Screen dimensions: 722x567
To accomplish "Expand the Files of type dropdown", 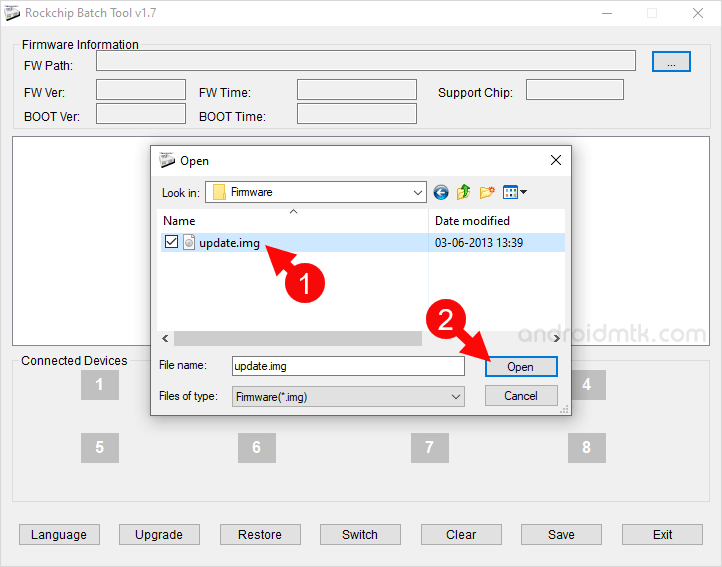I will tap(456, 397).
